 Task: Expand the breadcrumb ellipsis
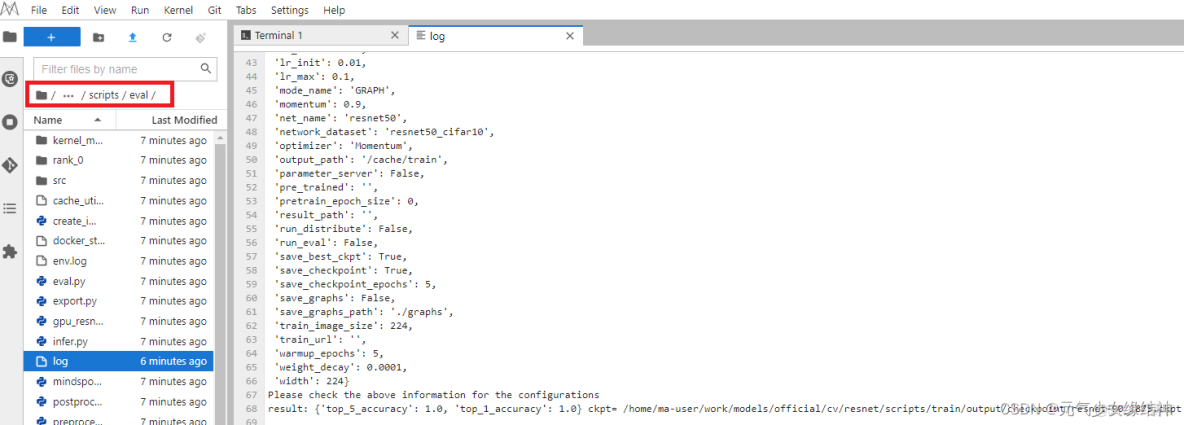(x=69, y=95)
